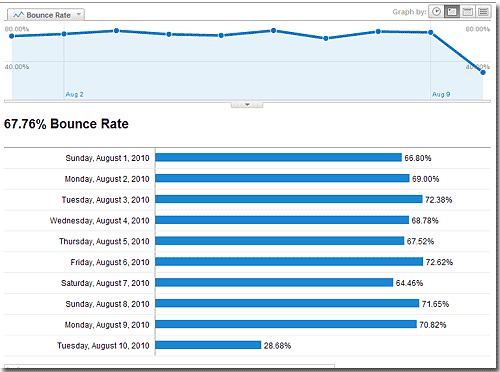
Task: Select the last data point at 40% drop
Action: (483, 72)
